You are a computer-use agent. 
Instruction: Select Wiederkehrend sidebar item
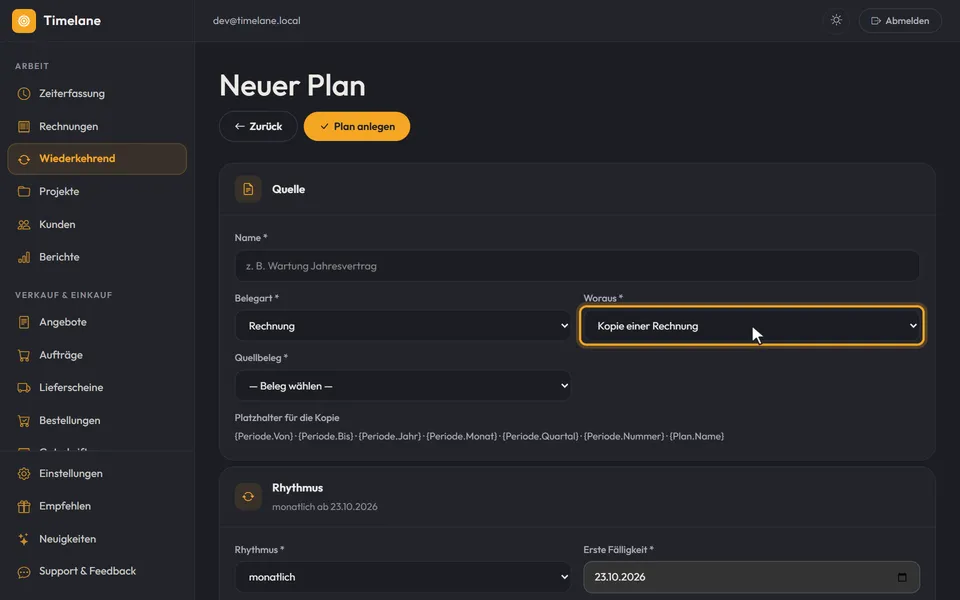point(97,159)
